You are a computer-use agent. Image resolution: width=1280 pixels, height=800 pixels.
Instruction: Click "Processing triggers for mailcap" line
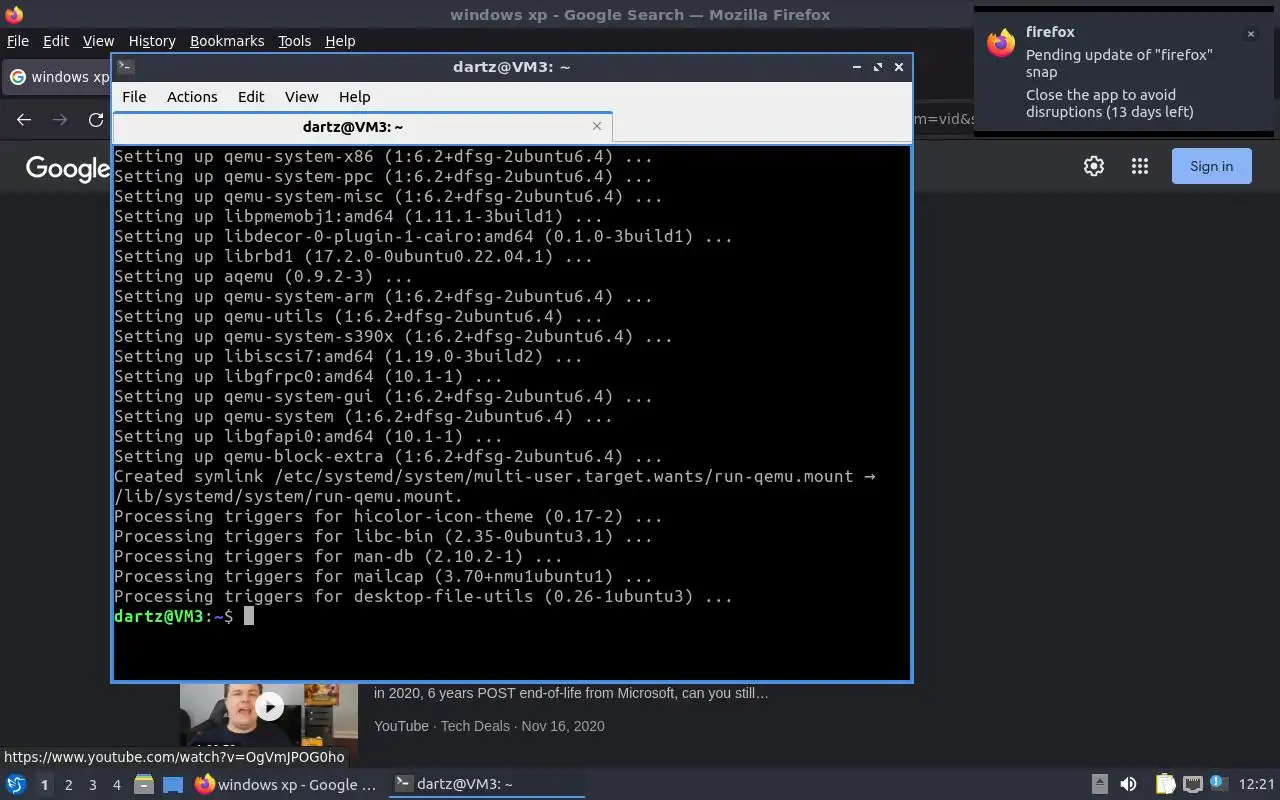tap(383, 576)
